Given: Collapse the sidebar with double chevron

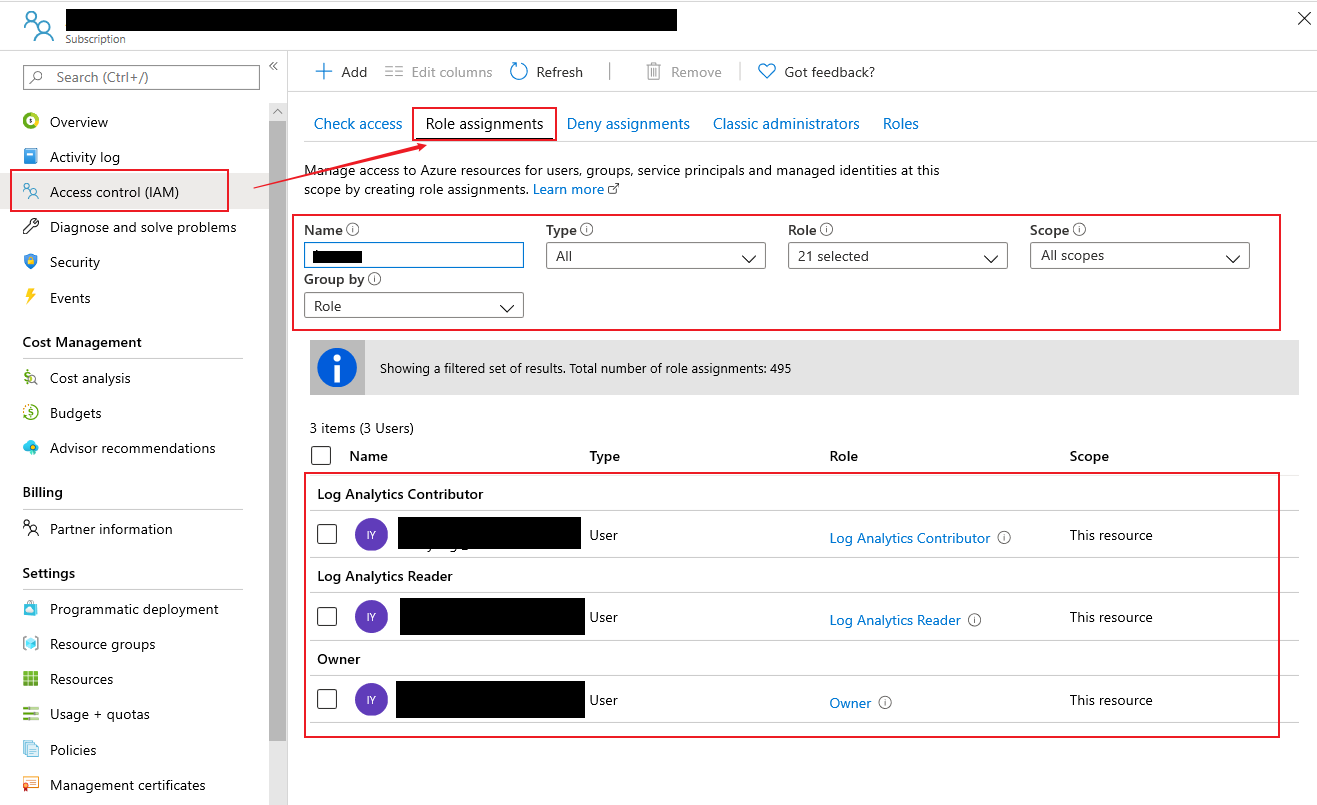Looking at the screenshot, I should [x=273, y=66].
